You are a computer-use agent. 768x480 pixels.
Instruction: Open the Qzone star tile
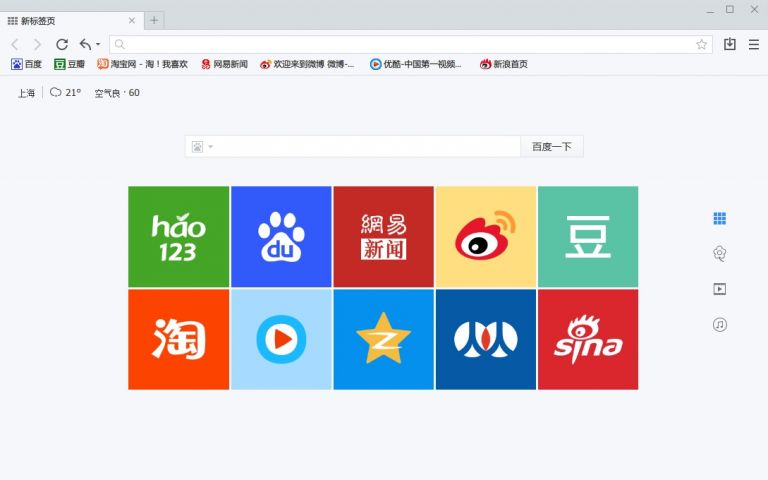coord(384,339)
